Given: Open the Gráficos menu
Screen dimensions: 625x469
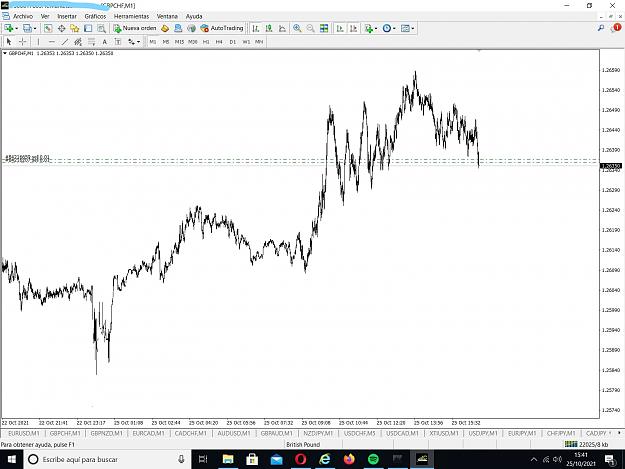Looking at the screenshot, I should pos(95,16).
